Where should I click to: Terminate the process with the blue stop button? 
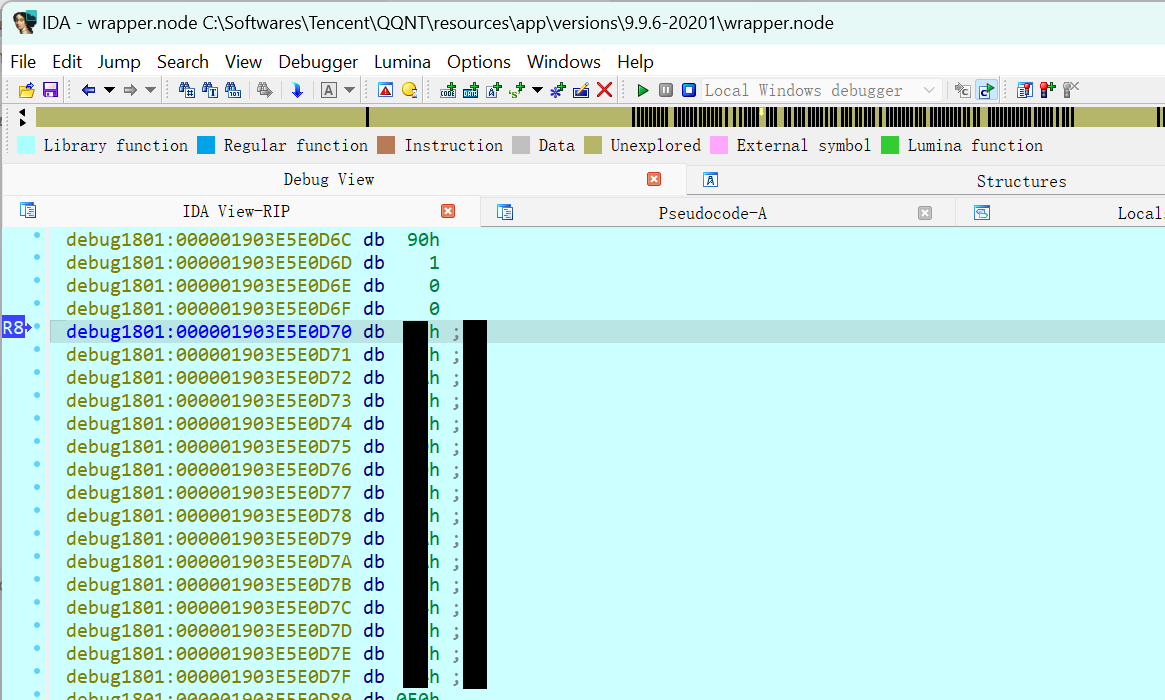[x=689, y=91]
